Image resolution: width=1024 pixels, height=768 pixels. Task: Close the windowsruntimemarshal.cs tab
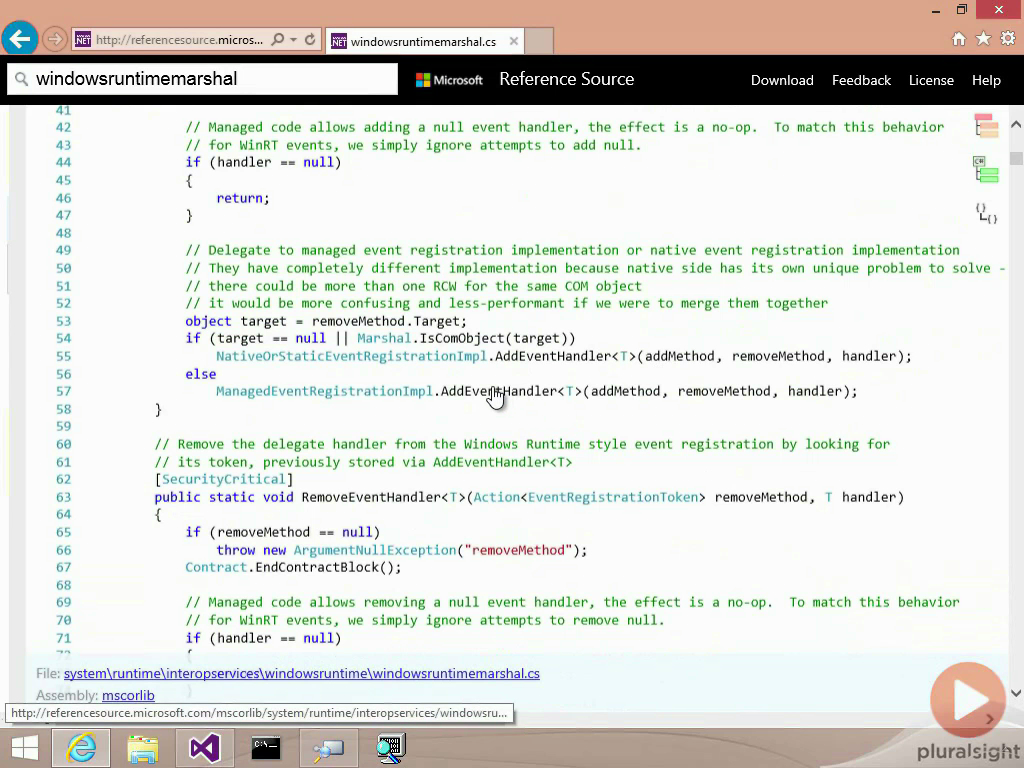click(514, 41)
